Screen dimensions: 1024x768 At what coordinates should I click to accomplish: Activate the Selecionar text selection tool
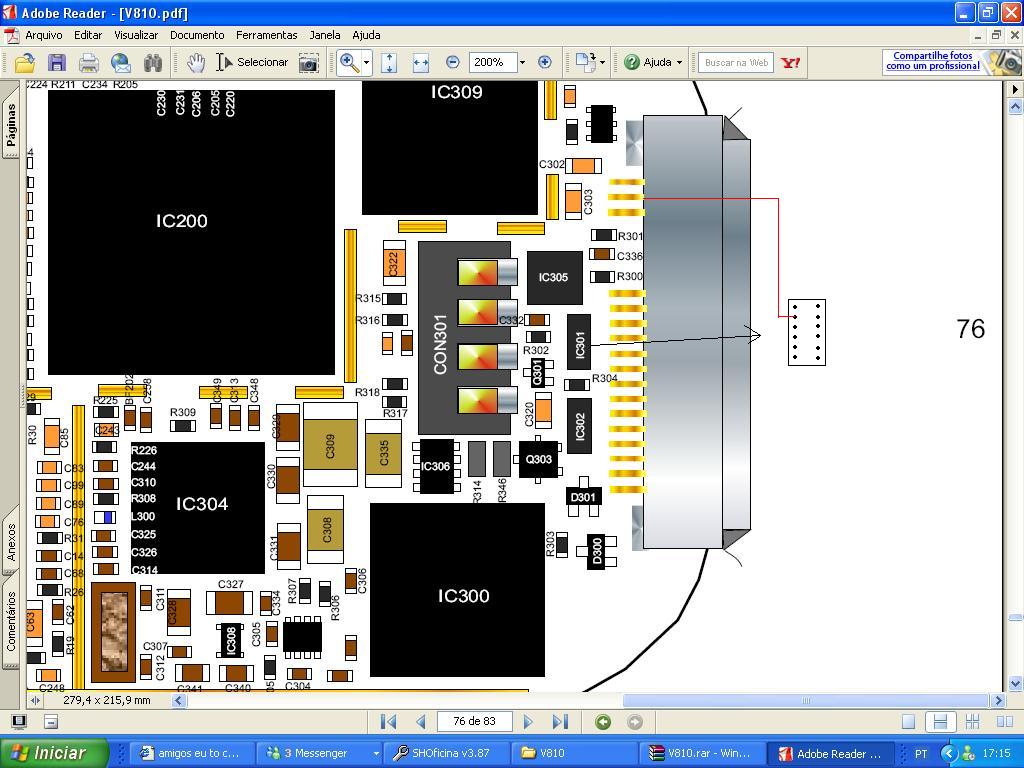click(x=252, y=63)
